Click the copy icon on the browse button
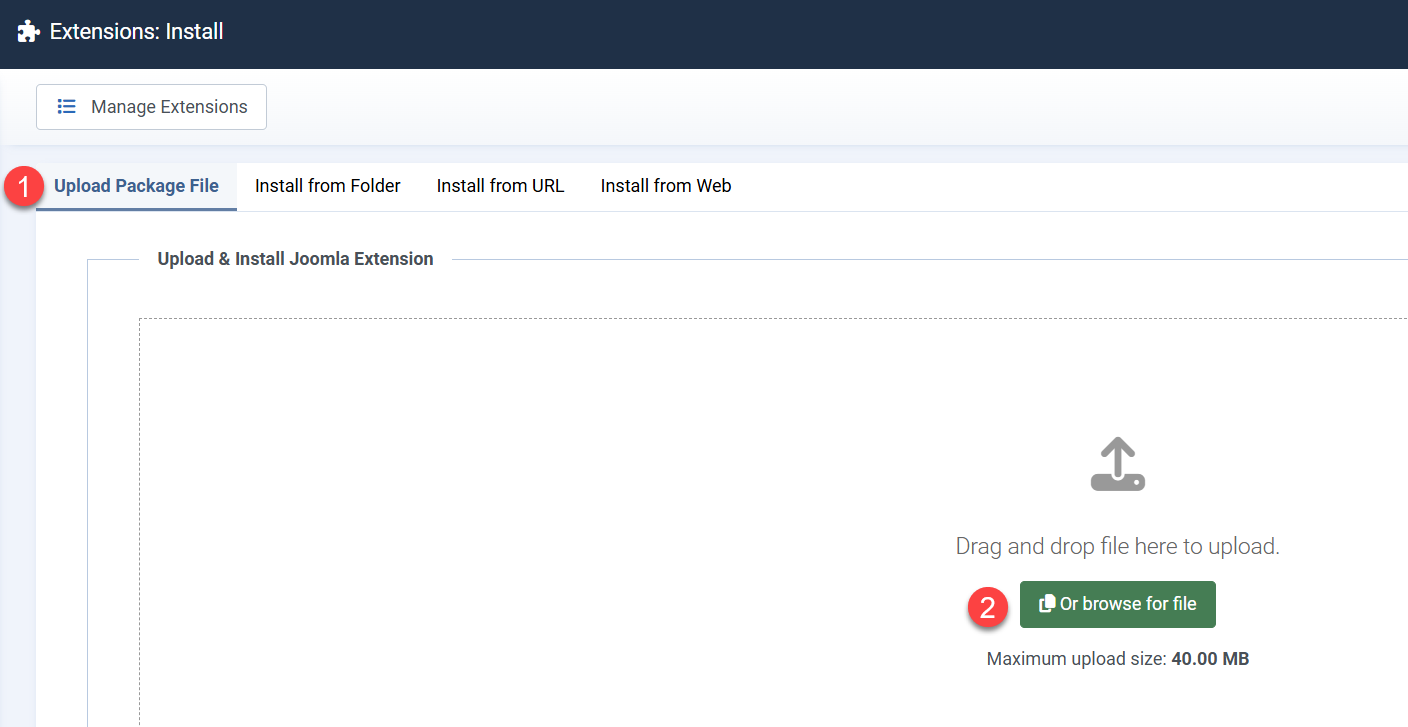This screenshot has height=727, width=1408. [1047, 604]
